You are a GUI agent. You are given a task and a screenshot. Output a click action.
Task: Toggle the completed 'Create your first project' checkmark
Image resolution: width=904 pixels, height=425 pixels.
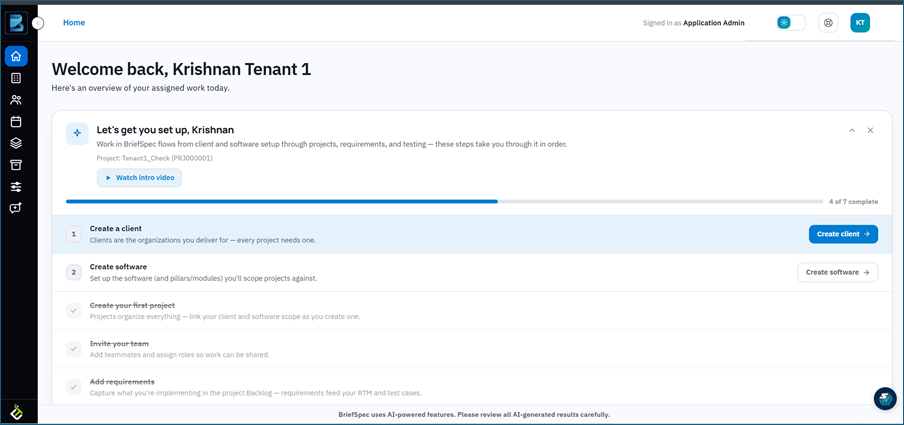coord(74,310)
